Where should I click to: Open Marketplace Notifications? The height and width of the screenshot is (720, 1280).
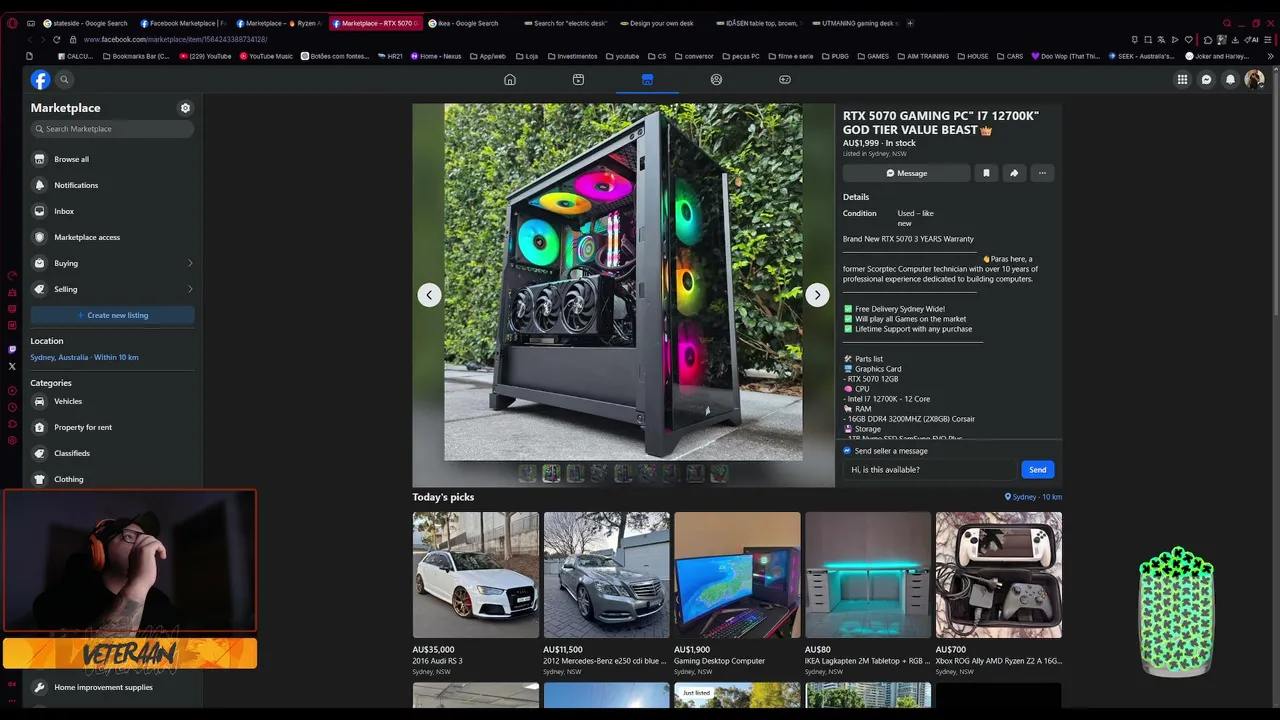click(112, 185)
